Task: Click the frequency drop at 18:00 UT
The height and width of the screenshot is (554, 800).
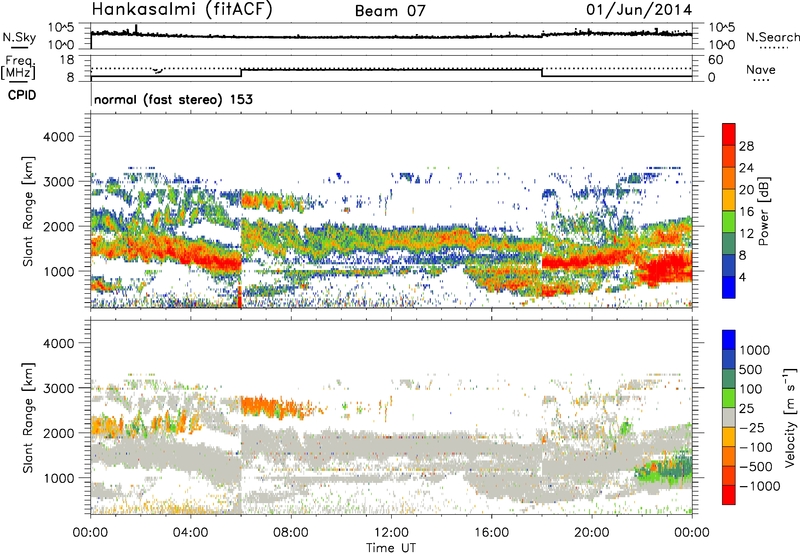Action: [542, 73]
